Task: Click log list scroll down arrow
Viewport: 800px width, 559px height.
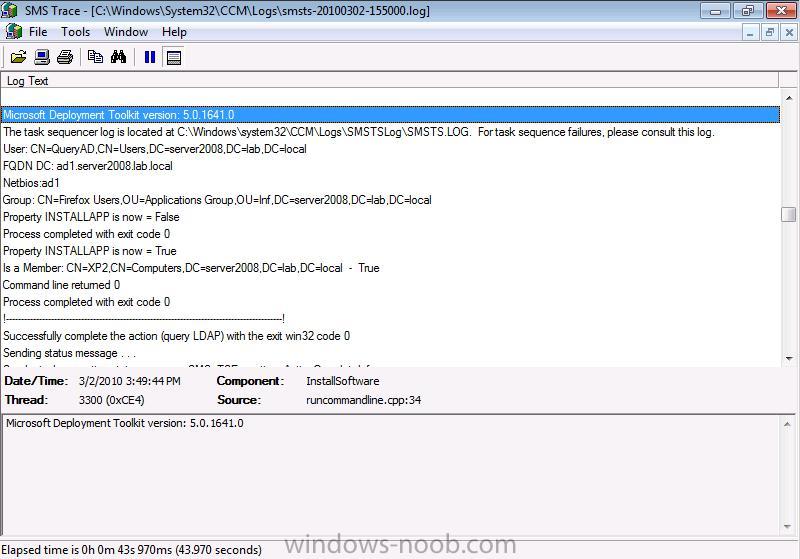Action: point(789,359)
